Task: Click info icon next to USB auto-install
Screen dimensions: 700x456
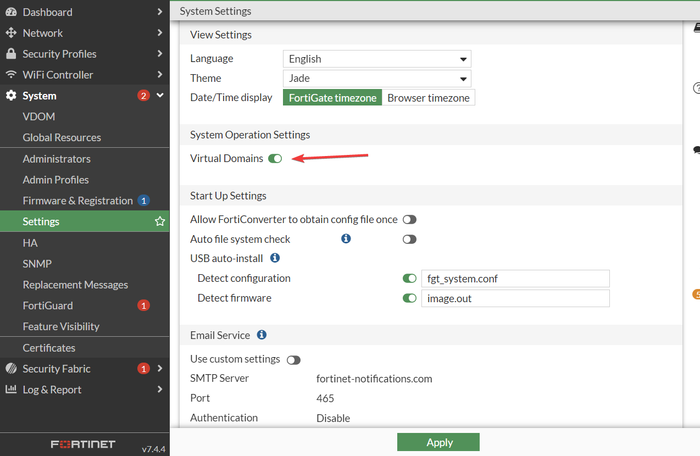Action: 275,258
